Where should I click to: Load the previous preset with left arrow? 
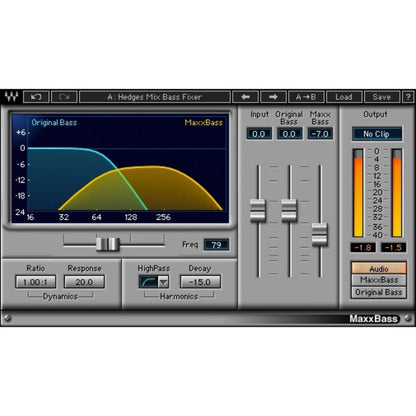pyautogui.click(x=245, y=97)
